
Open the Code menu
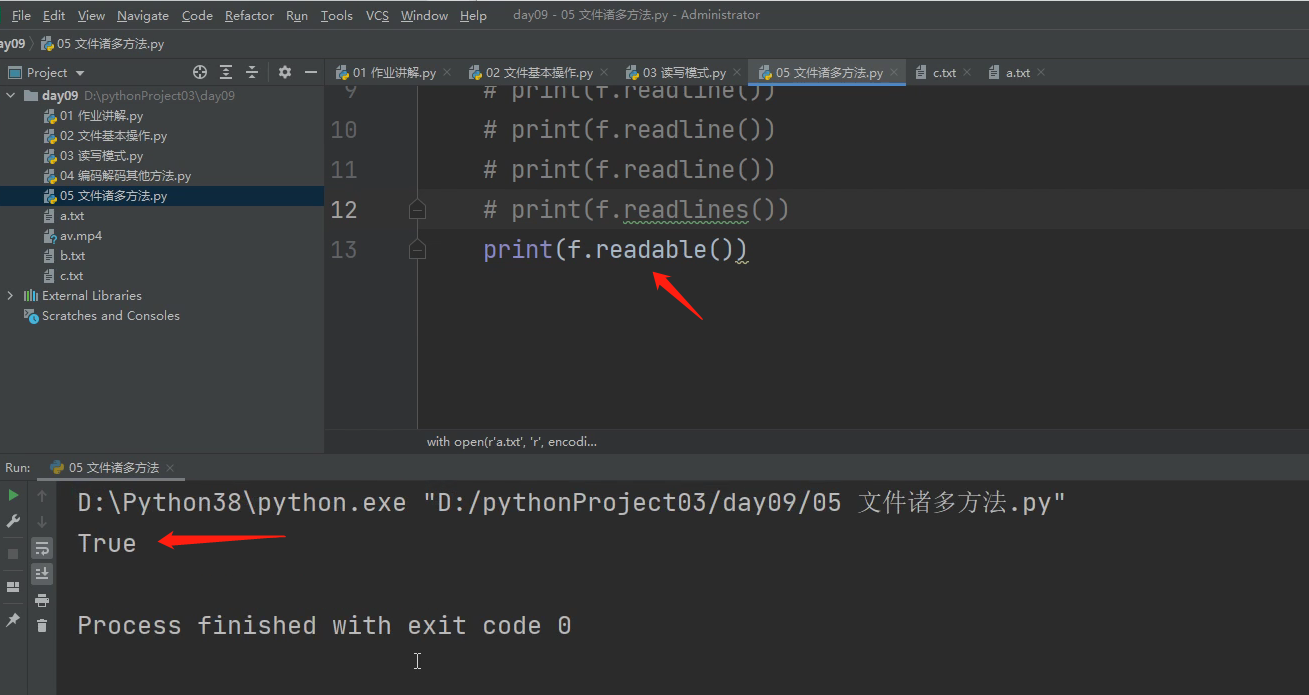pos(197,15)
